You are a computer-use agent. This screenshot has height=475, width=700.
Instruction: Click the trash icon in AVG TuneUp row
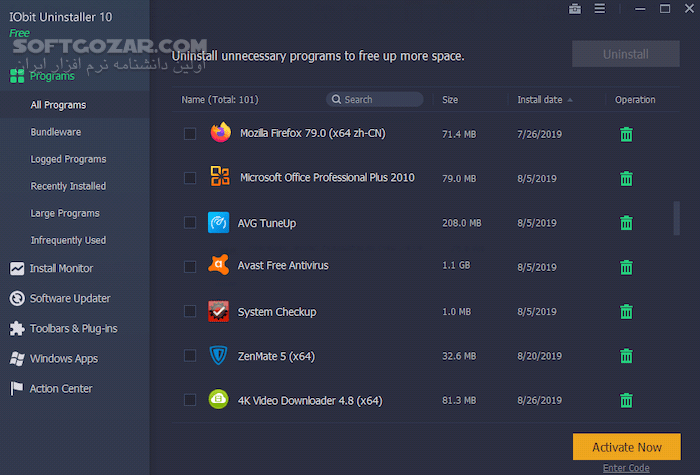tap(626, 222)
